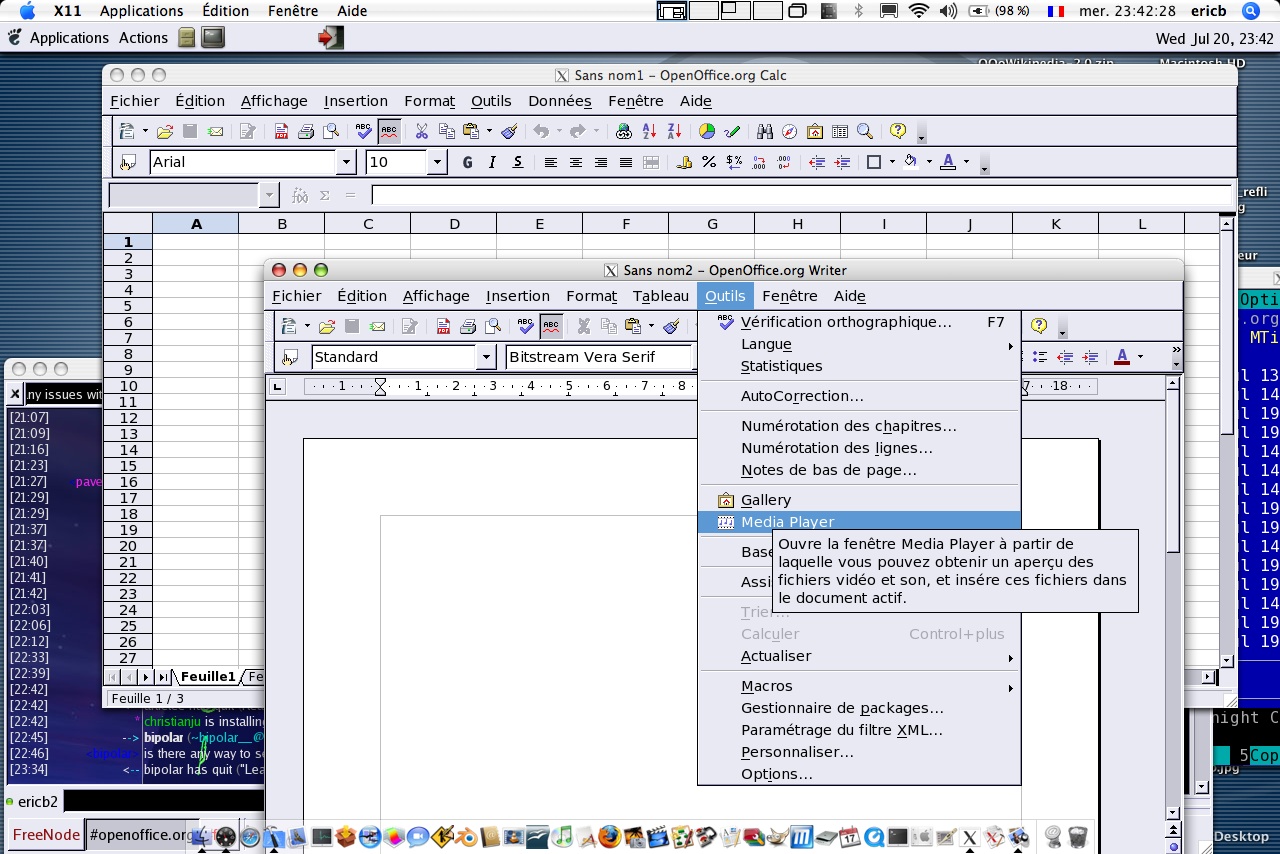The width and height of the screenshot is (1280, 854).
Task: Select Gallery from the Outils menu
Action: (x=766, y=500)
